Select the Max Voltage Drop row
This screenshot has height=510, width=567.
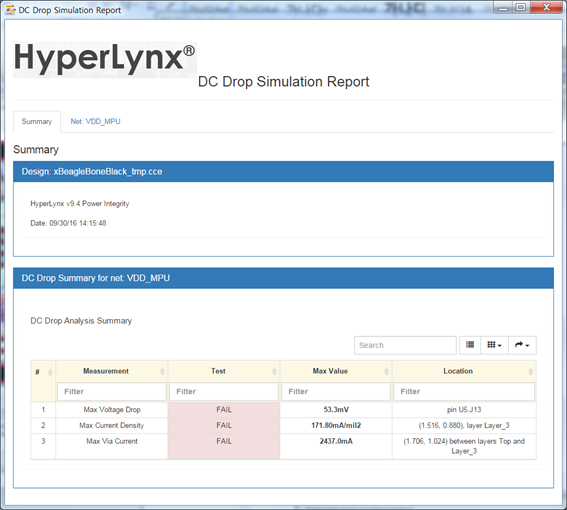pos(284,410)
